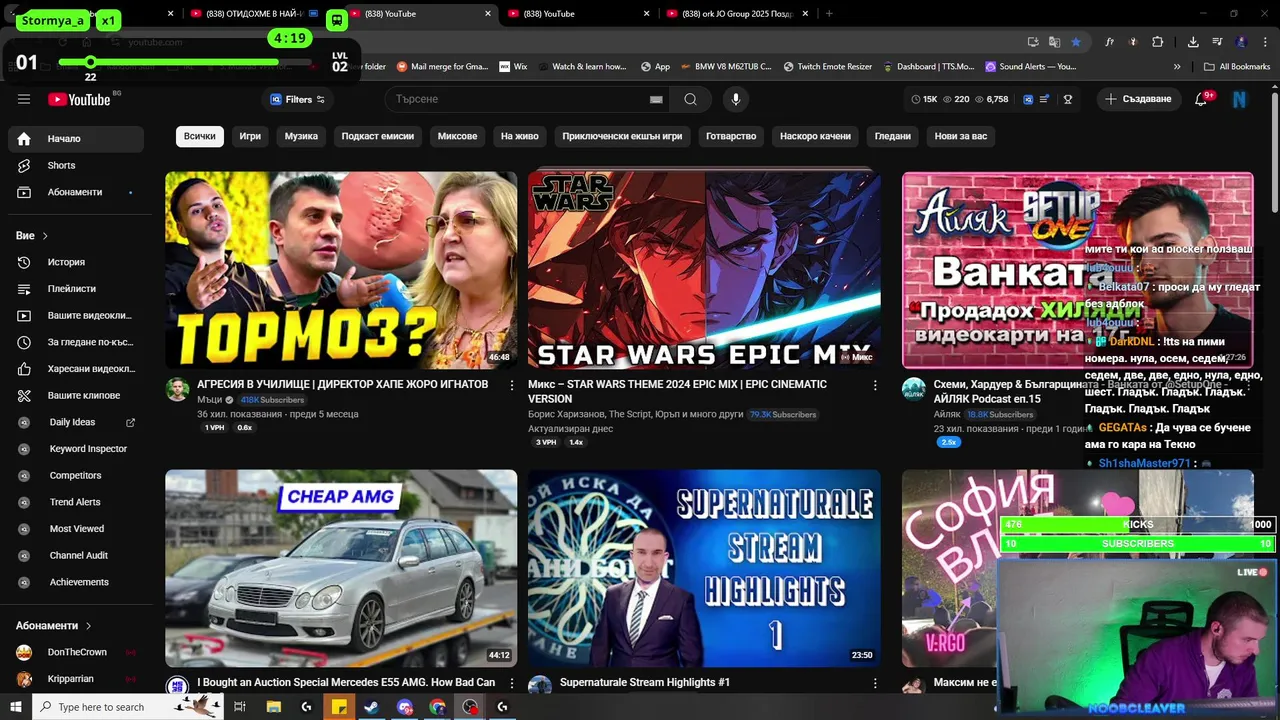
Task: Open the vidIQ trophy icon
Action: pos(1068,99)
